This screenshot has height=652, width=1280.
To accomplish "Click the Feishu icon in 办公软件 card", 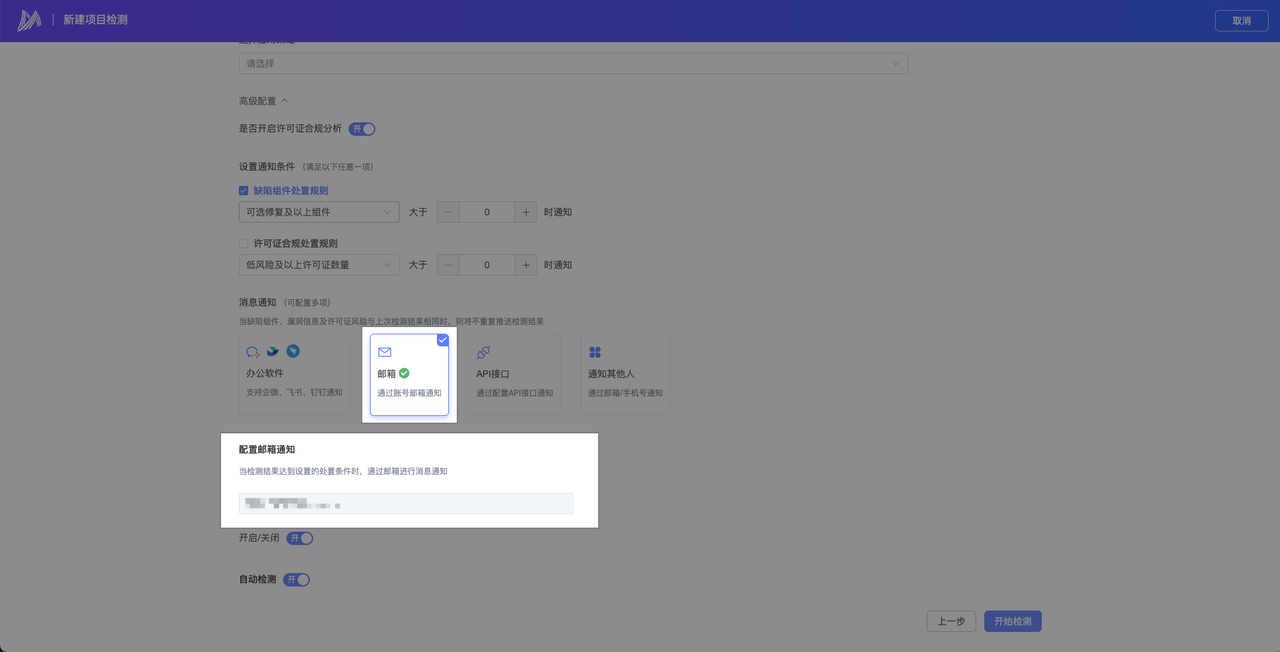I will pyautogui.click(x=272, y=352).
